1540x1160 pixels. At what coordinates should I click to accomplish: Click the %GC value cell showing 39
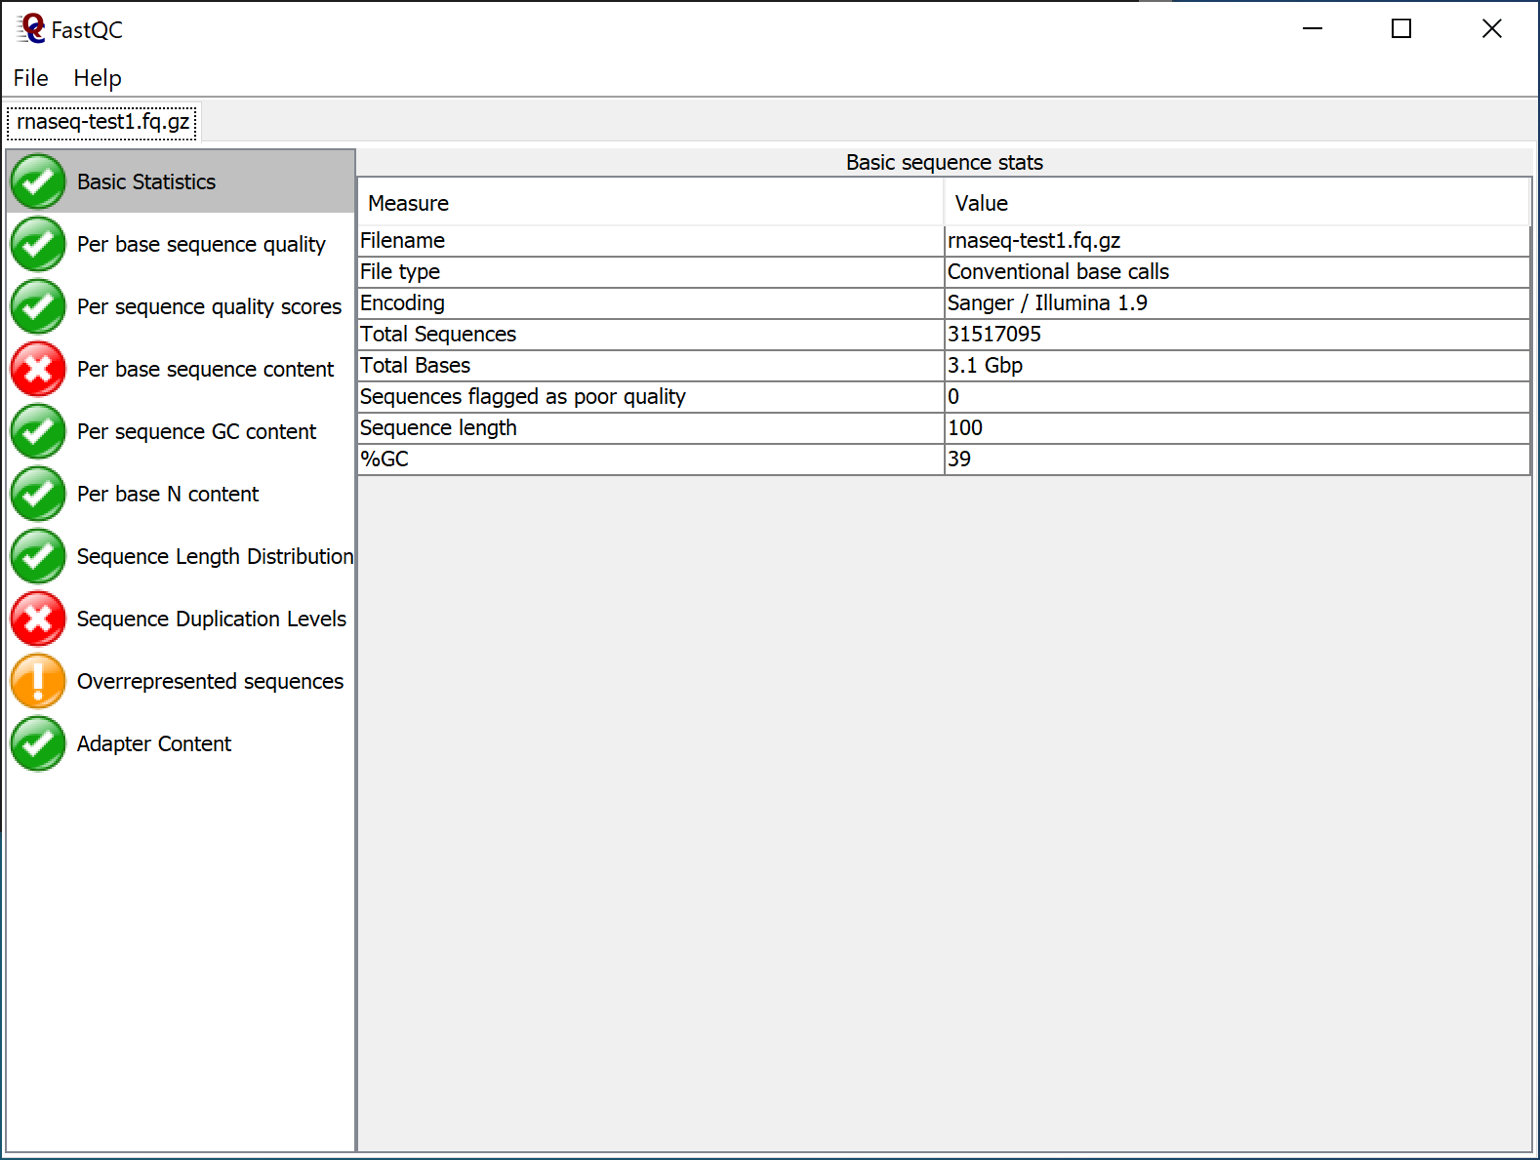click(1236, 460)
